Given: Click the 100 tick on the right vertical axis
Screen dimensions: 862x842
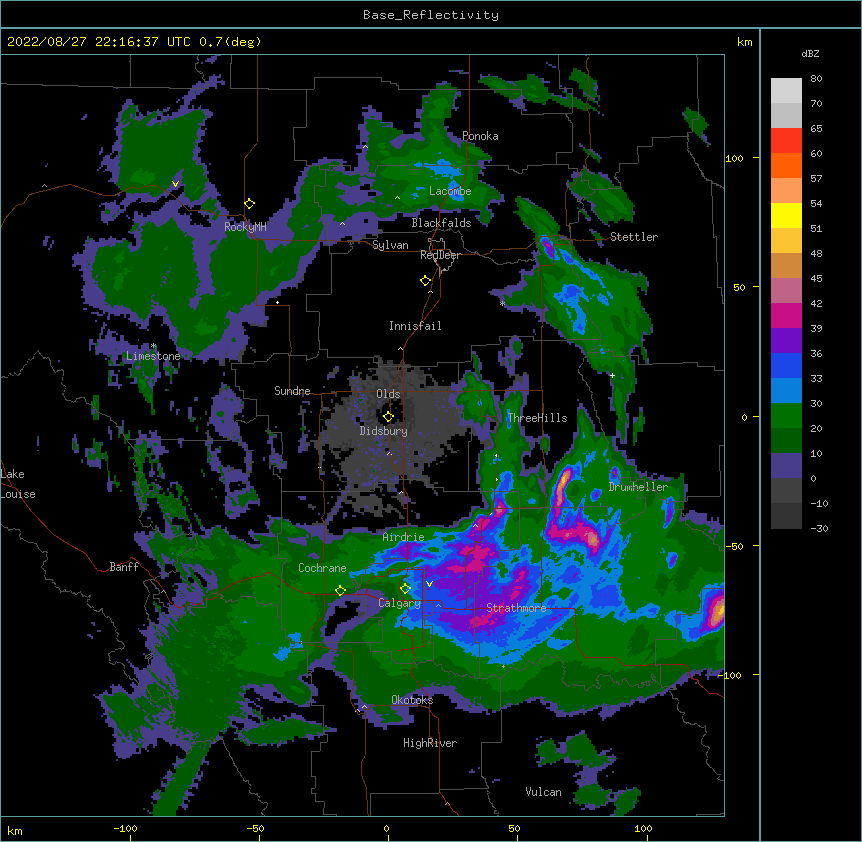Looking at the screenshot, I should pyautogui.click(x=734, y=158).
